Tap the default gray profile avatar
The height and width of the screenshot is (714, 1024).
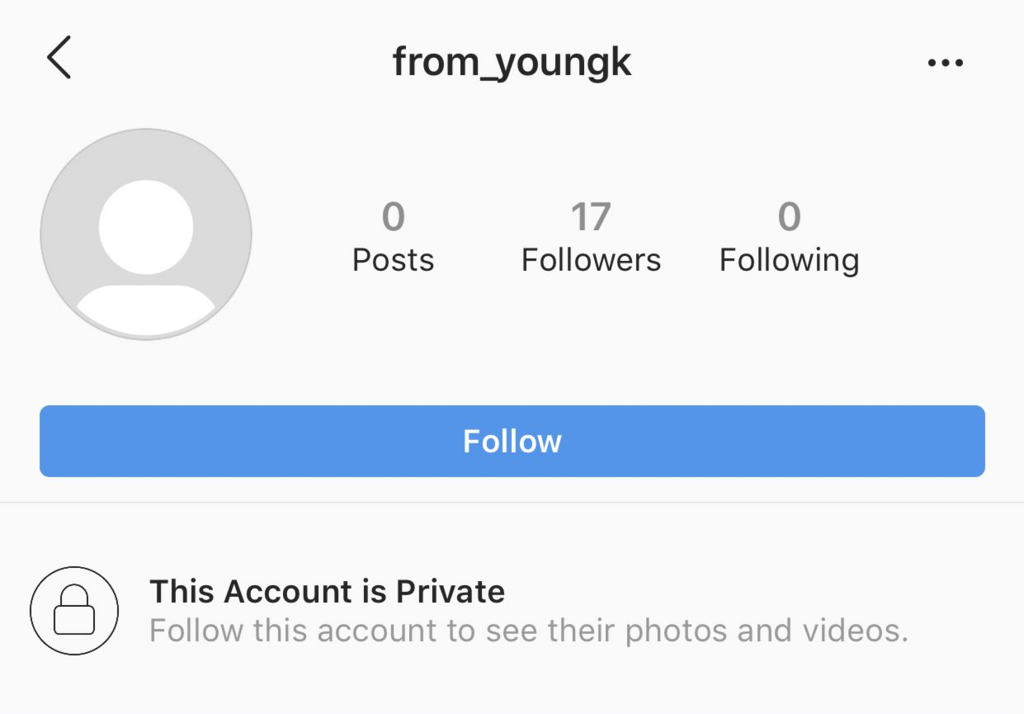[146, 234]
